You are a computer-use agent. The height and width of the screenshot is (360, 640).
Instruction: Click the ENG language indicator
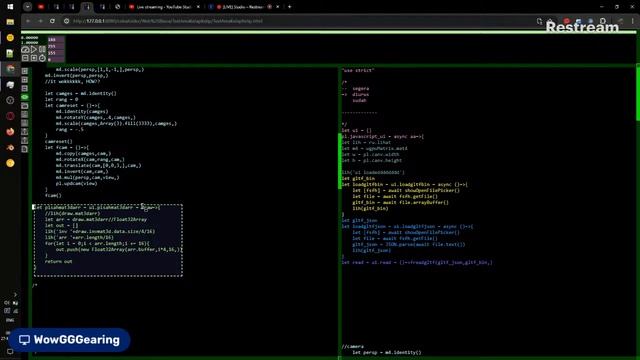tap(10, 320)
